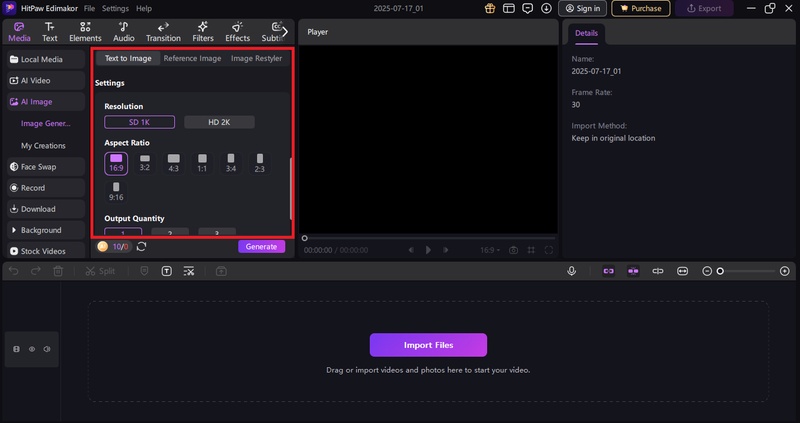Image resolution: width=800 pixels, height=423 pixels.
Task: Click the gift box icon in title bar
Action: (x=490, y=8)
